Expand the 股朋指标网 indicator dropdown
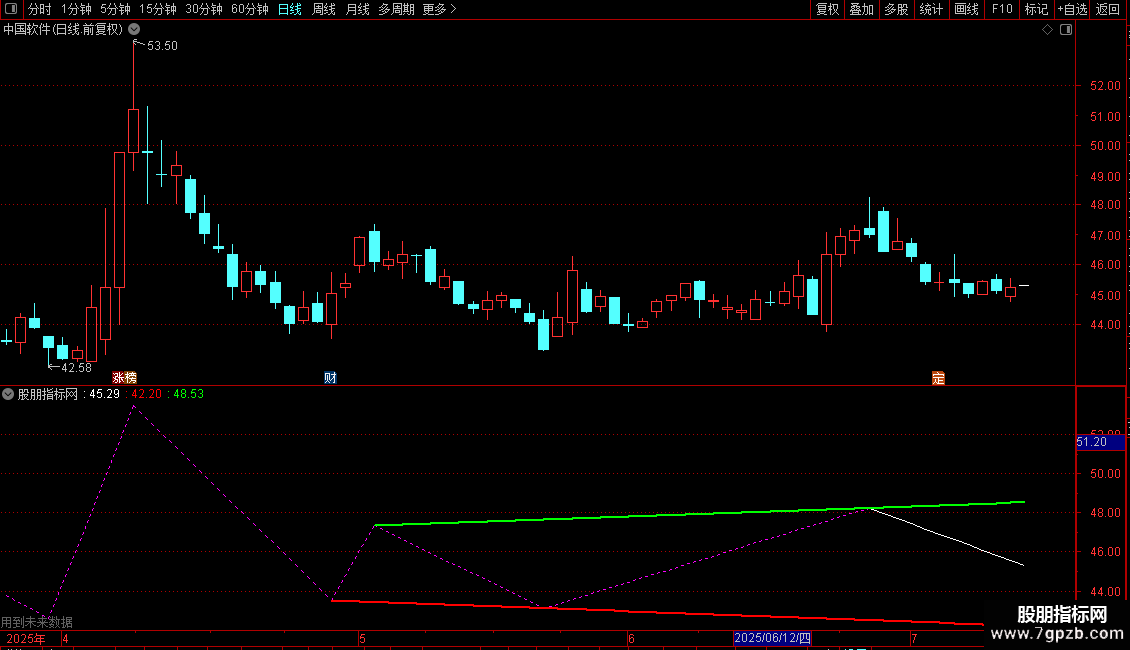Image resolution: width=1130 pixels, height=650 pixels. tap(8, 394)
